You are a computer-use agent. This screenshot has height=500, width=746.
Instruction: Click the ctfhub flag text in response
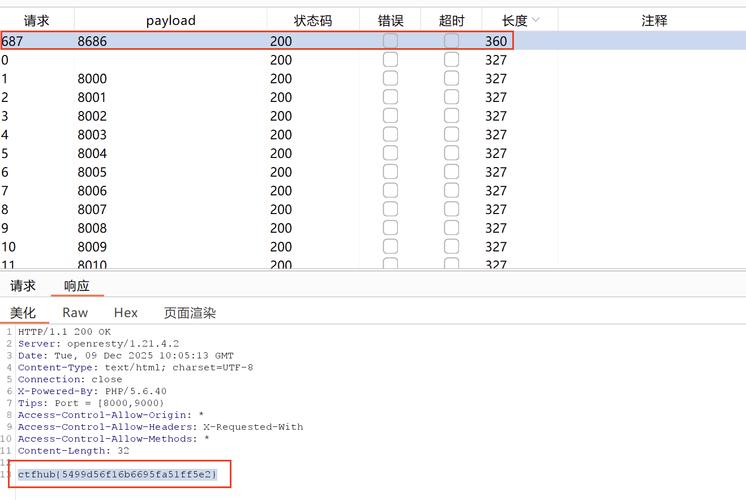(117, 474)
